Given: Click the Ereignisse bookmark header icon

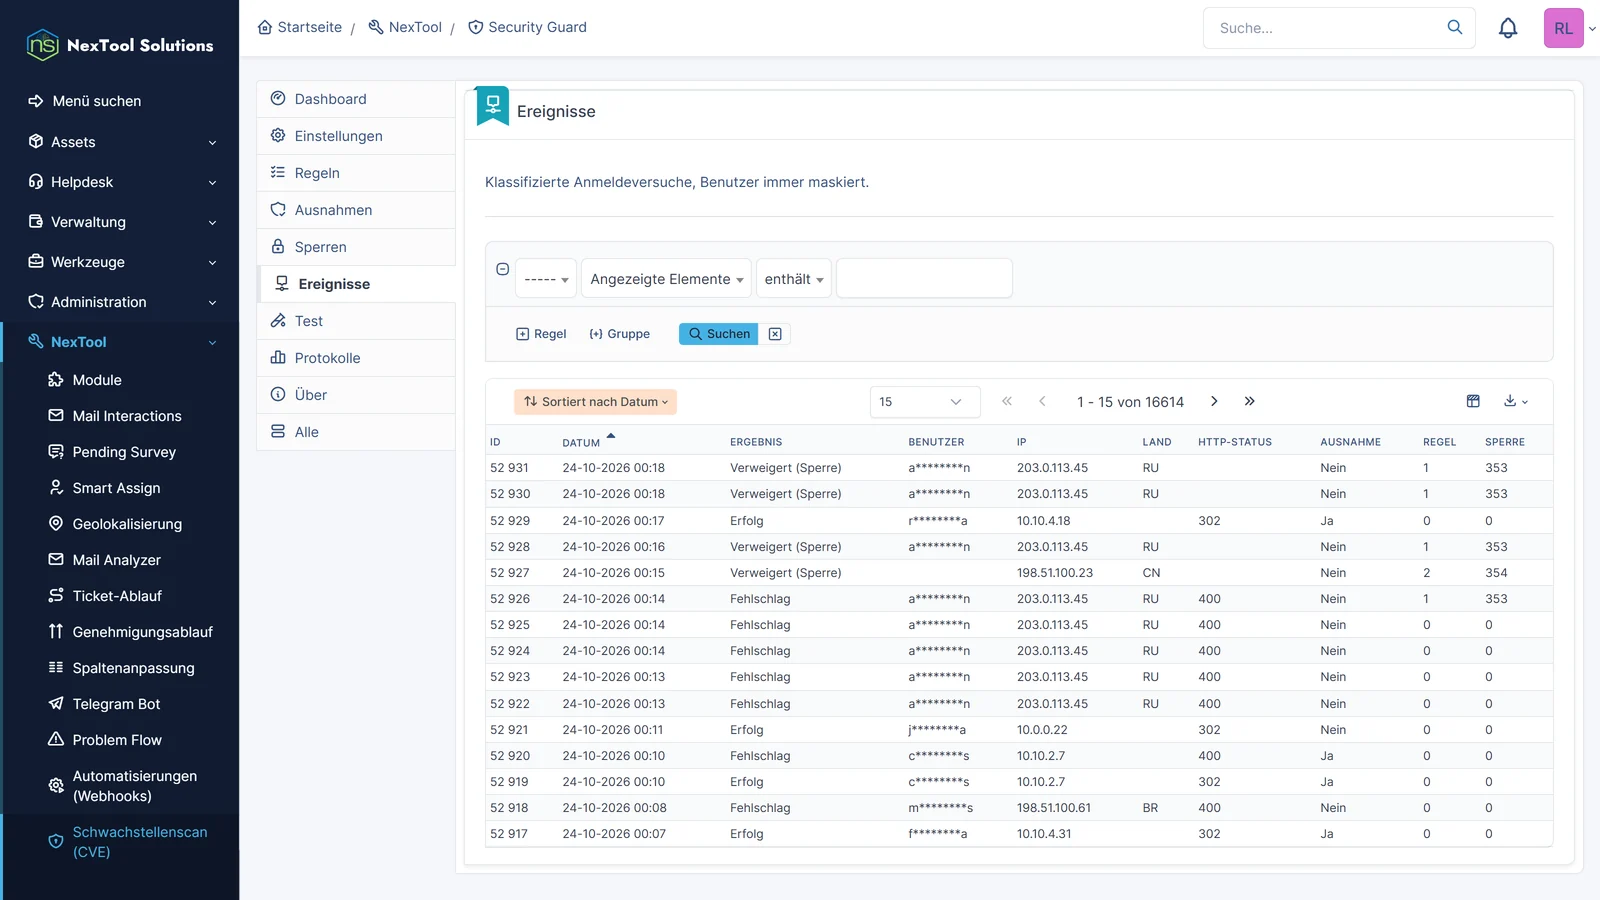Looking at the screenshot, I should (493, 106).
